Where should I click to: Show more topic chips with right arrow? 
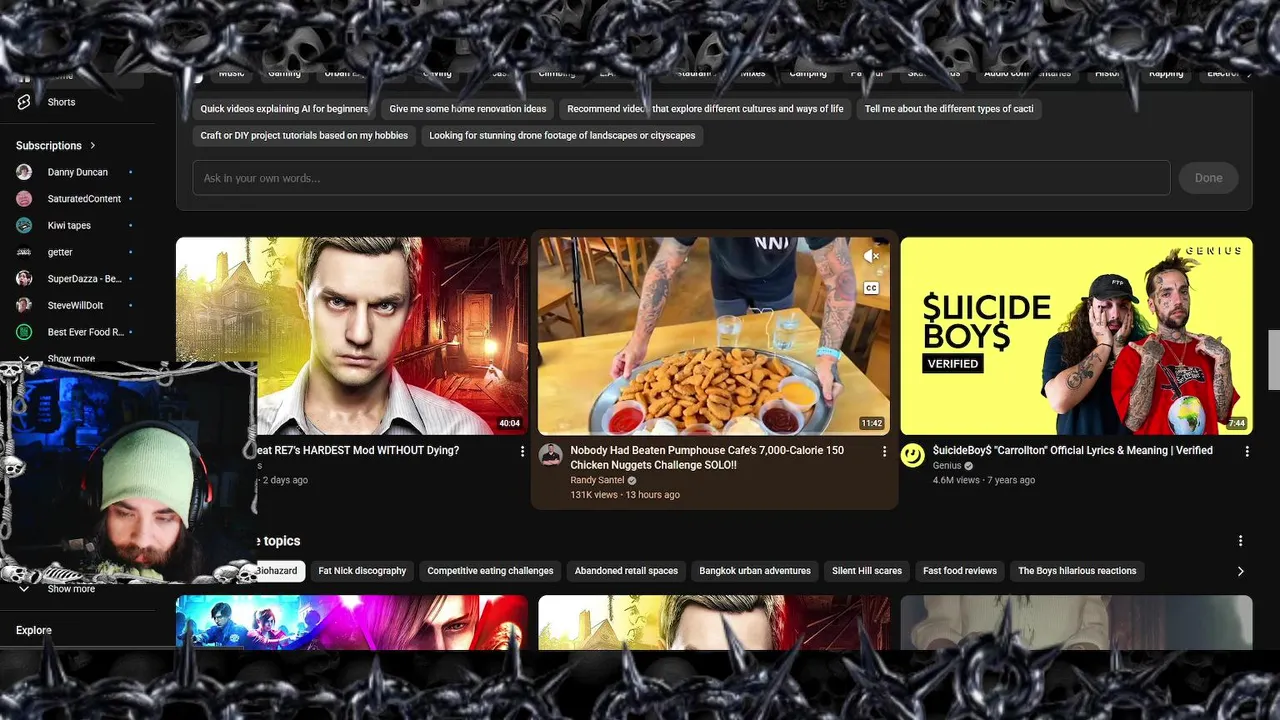pyautogui.click(x=1240, y=571)
